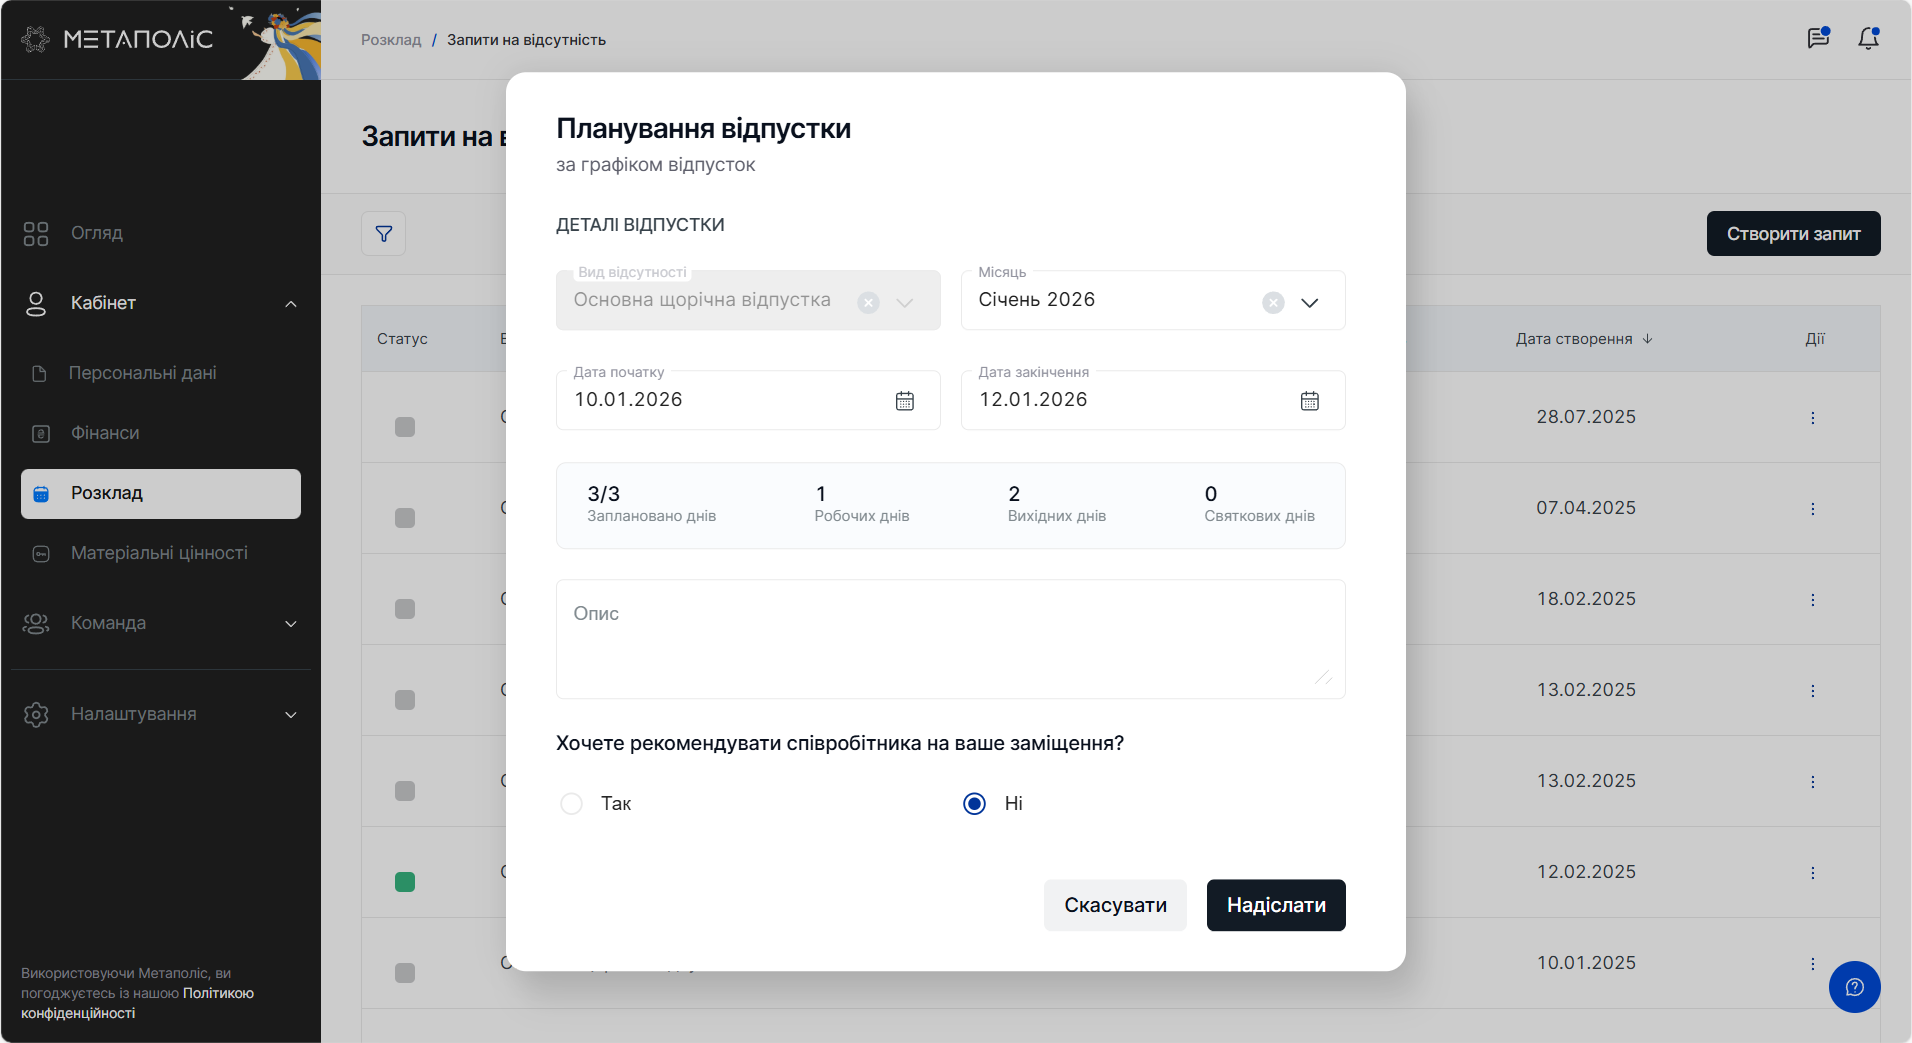Select the Так radio option

[572, 804]
